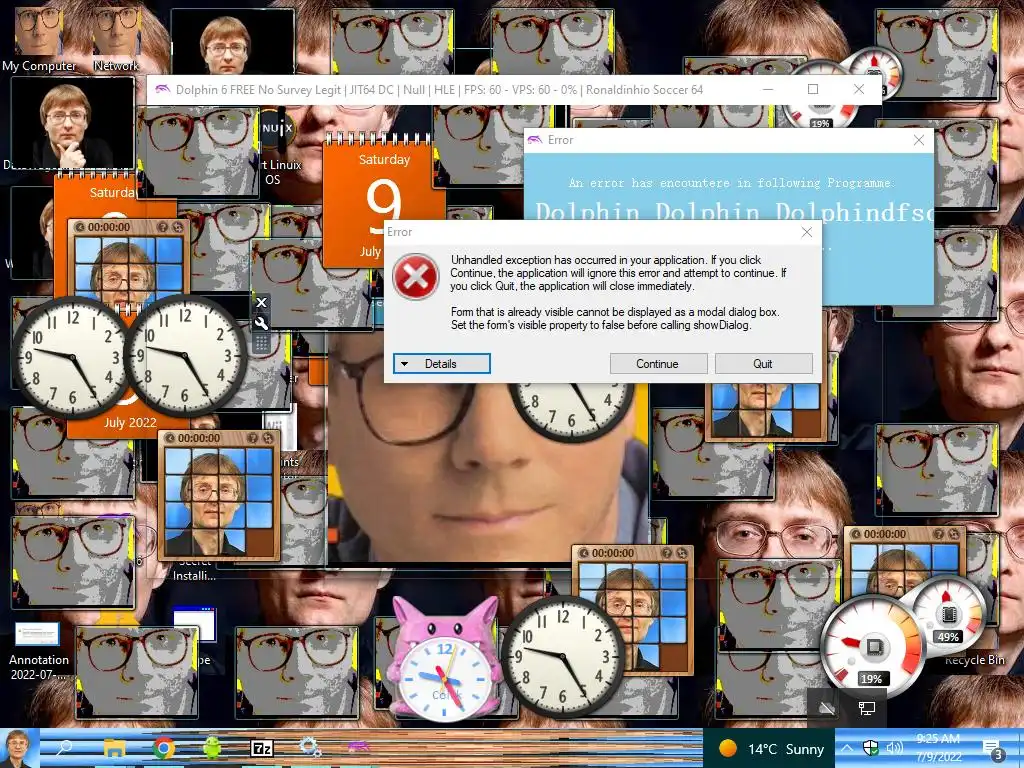This screenshot has width=1024, height=768.
Task: Click Continue in the exception dialog
Action: (658, 364)
